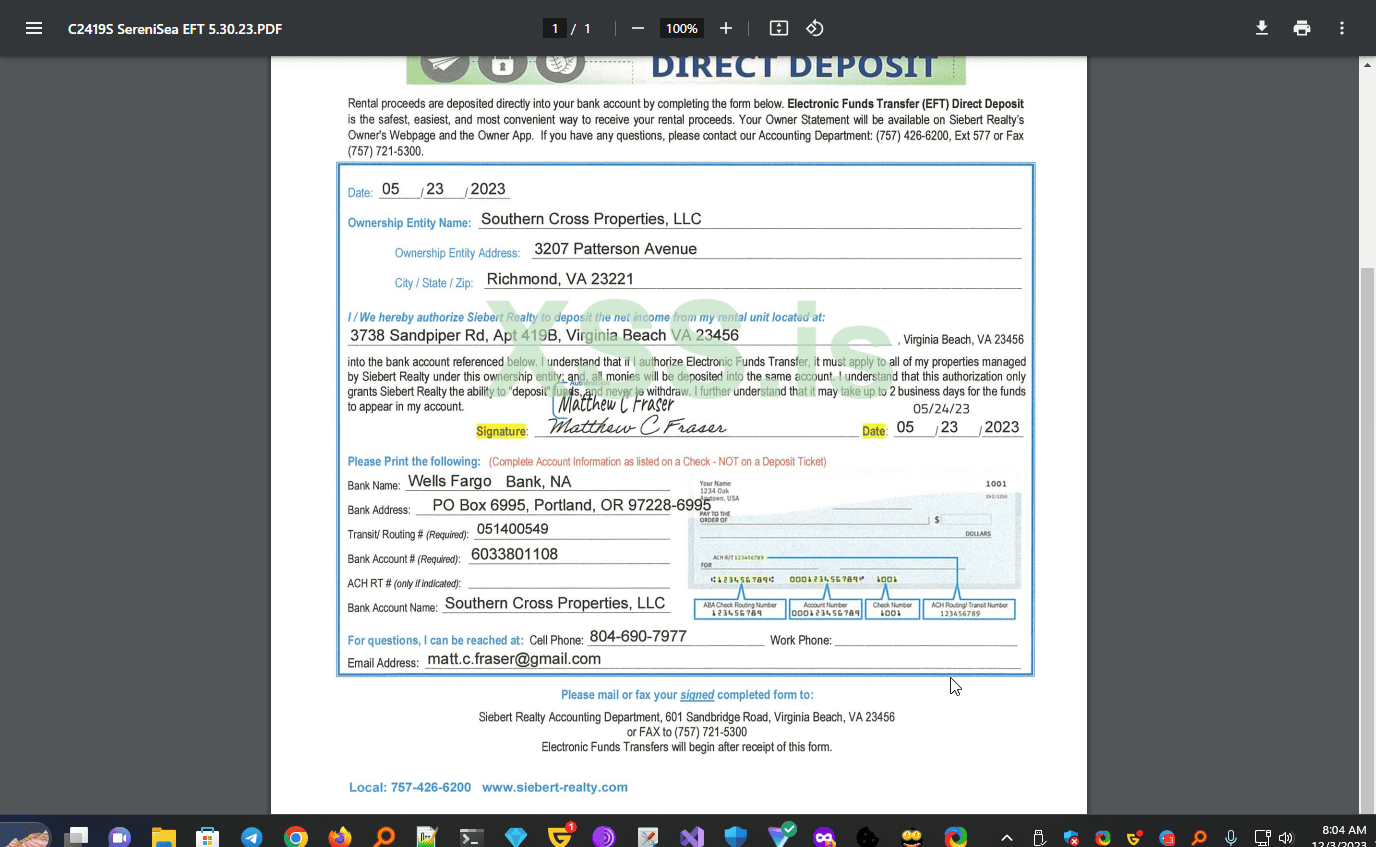
Task: Click the 'ABA Check Routing Number' callout box
Action: click(740, 609)
